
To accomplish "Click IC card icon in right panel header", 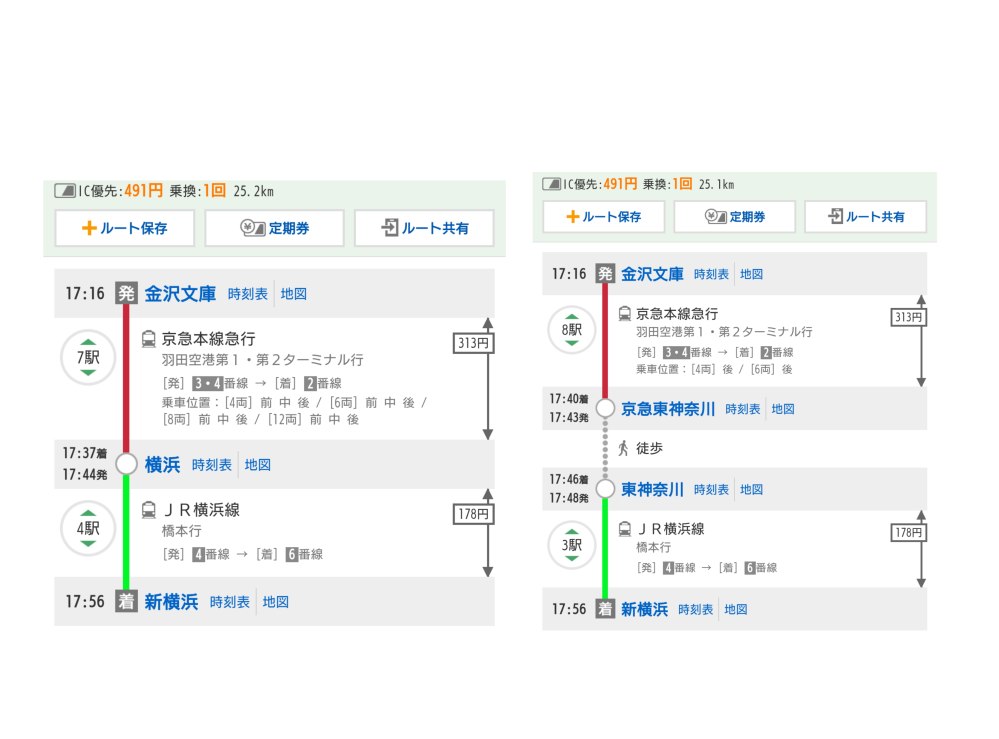I will pos(552,184).
